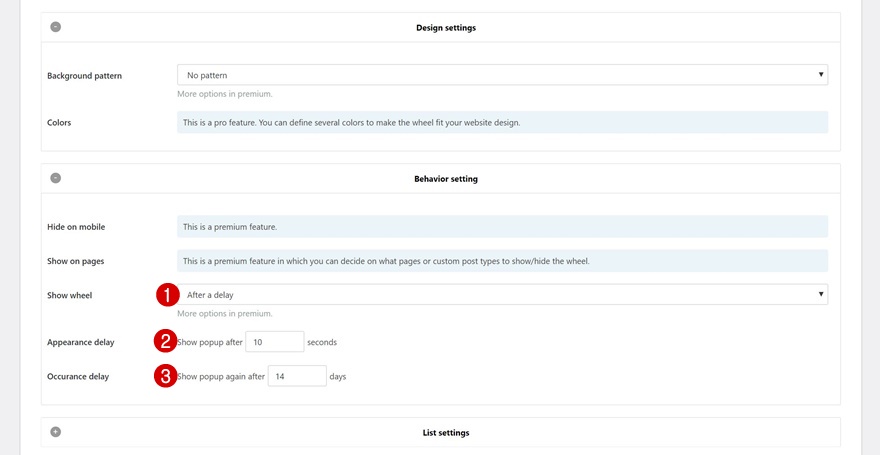Click the Show on pages premium notice
This screenshot has width=880, height=455.
click(502, 262)
